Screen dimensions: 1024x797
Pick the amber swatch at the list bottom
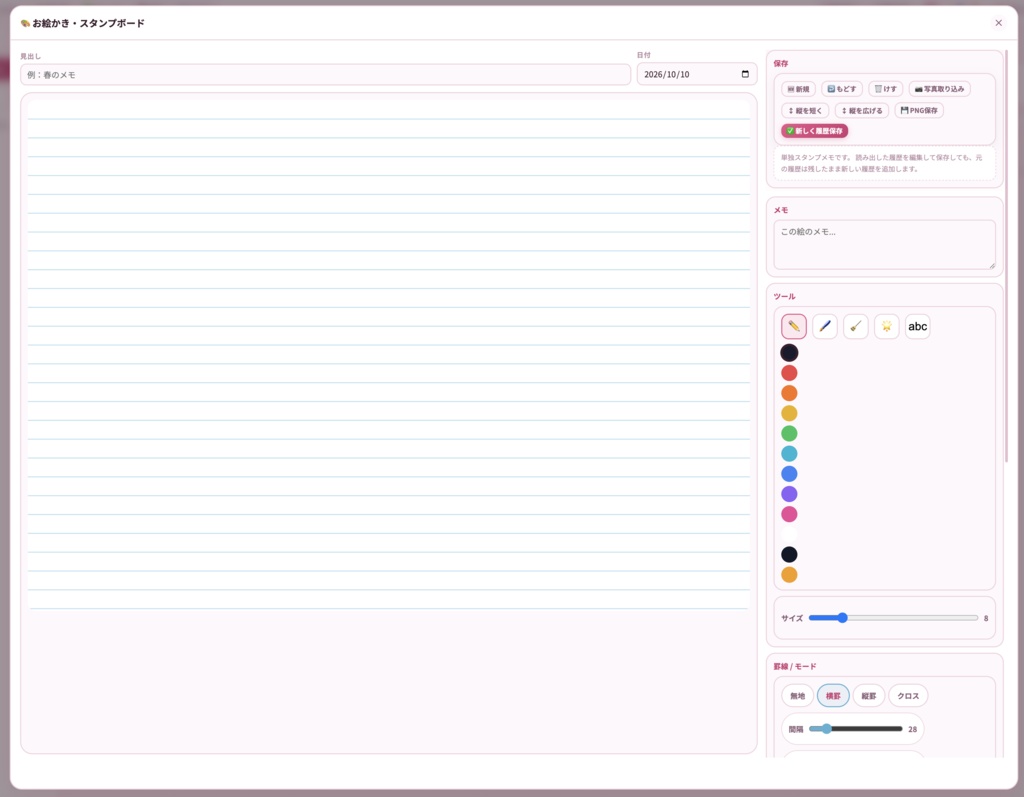789,575
